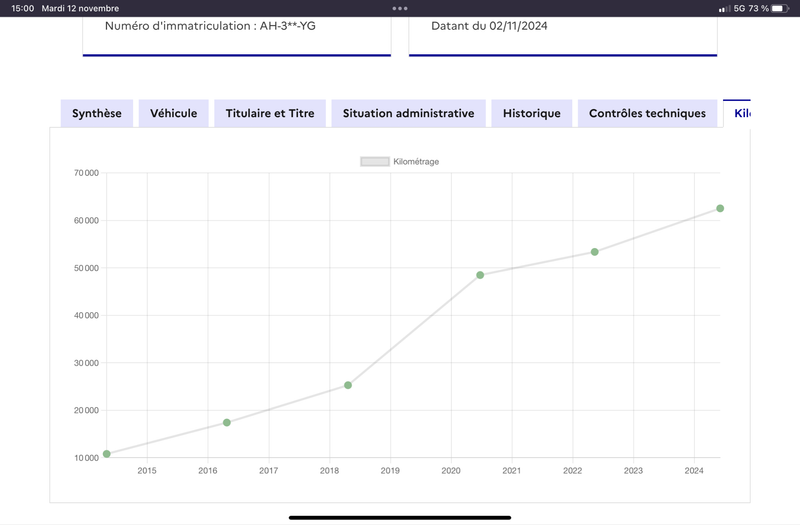Viewport: 800px width, 525px height.
Task: Tap the home indicator bar at bottom
Action: [x=400, y=517]
